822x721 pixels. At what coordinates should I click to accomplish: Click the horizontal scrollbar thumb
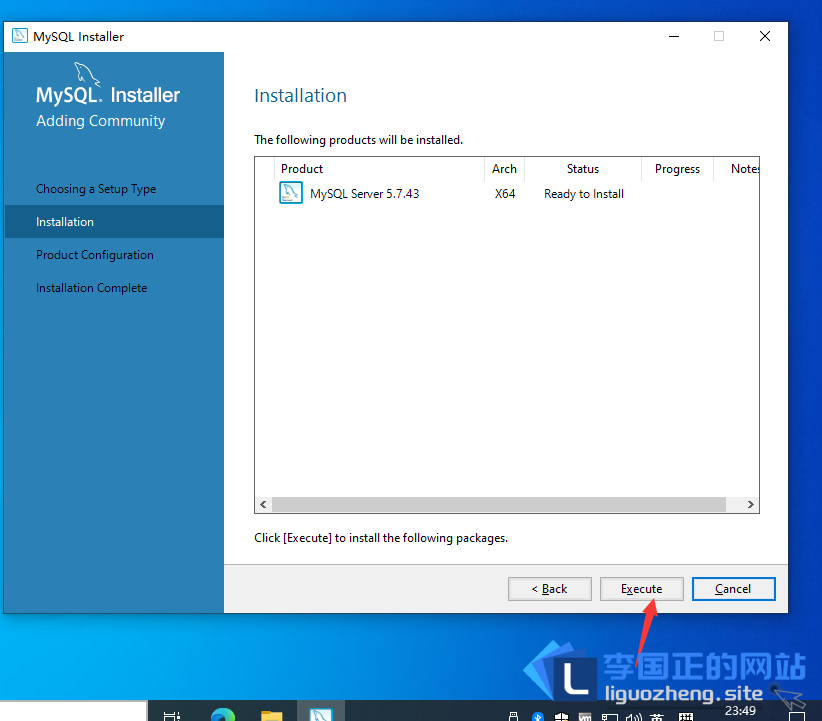coord(499,504)
